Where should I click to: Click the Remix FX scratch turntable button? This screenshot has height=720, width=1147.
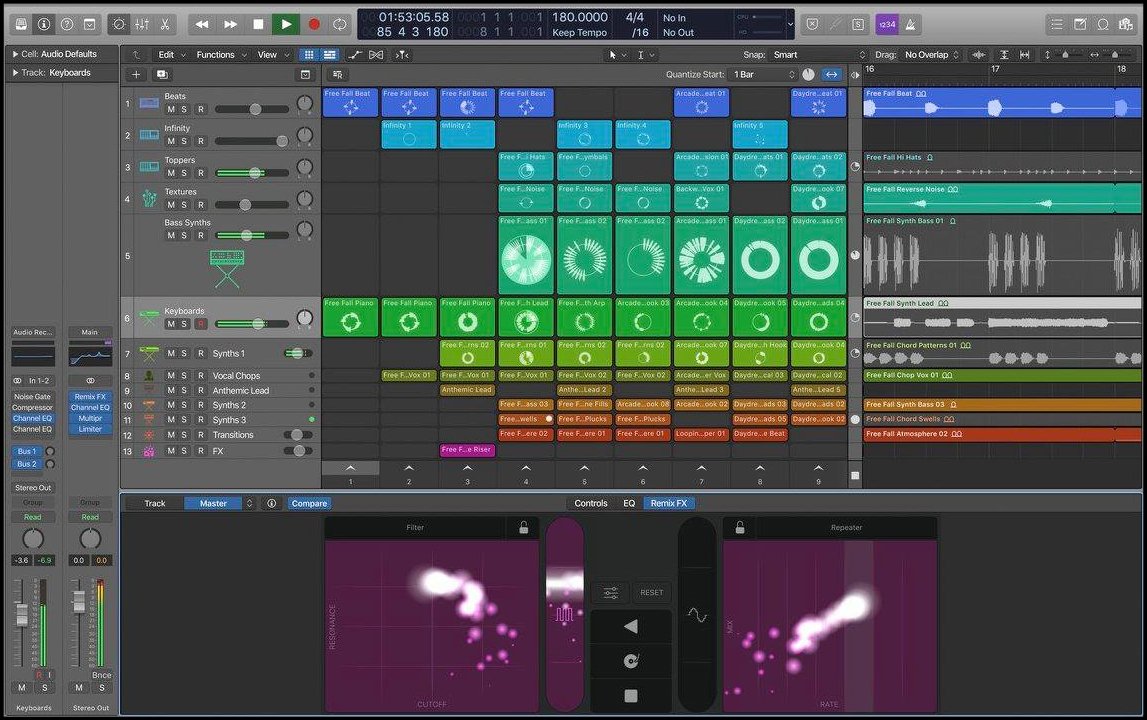click(630, 661)
